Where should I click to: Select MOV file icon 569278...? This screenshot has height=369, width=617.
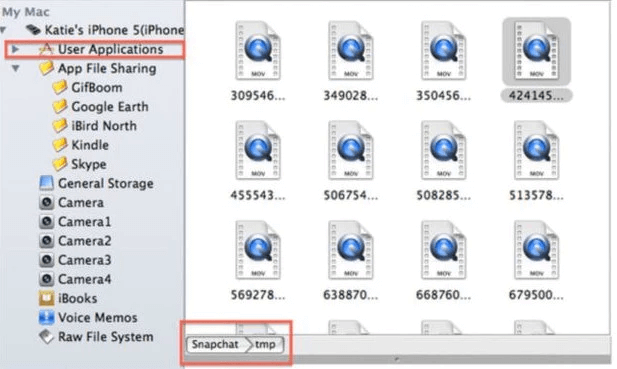click(258, 250)
